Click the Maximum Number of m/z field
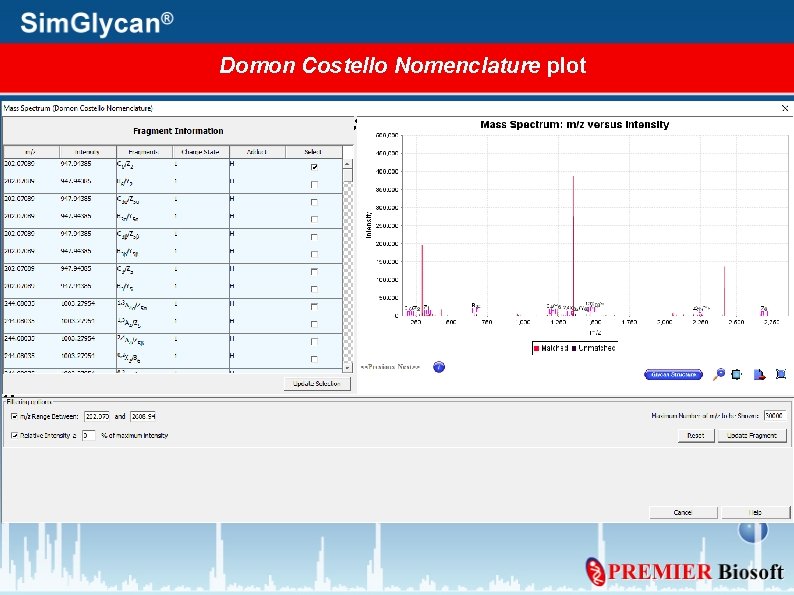The image size is (794, 595). [x=775, y=415]
